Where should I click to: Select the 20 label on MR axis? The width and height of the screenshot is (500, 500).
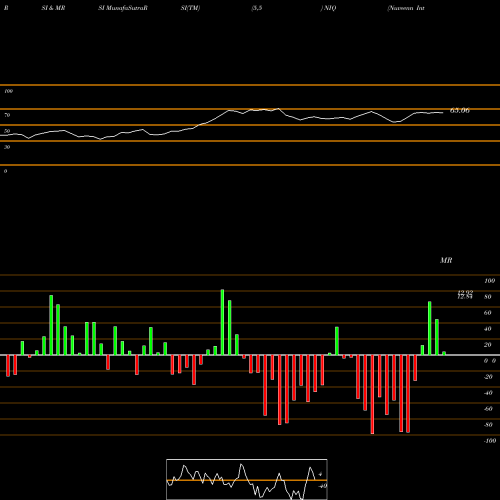[488, 345]
